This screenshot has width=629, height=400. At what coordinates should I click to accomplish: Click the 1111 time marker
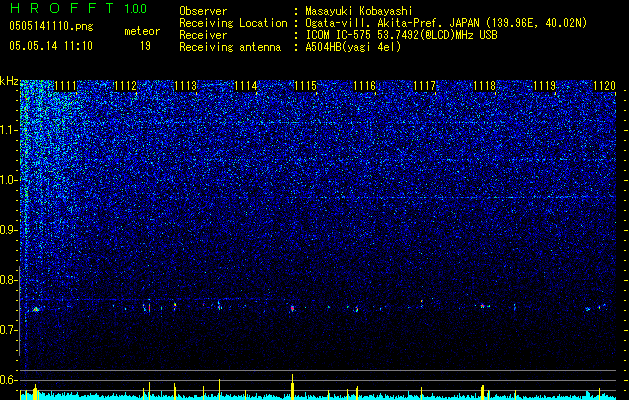[65, 86]
